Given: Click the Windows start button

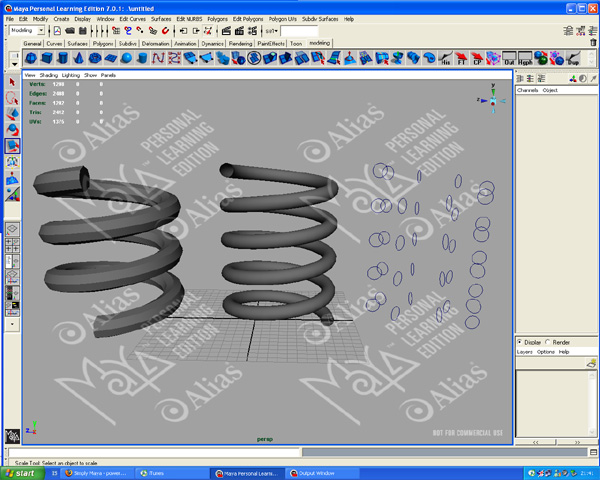Looking at the screenshot, I should [x=21, y=473].
